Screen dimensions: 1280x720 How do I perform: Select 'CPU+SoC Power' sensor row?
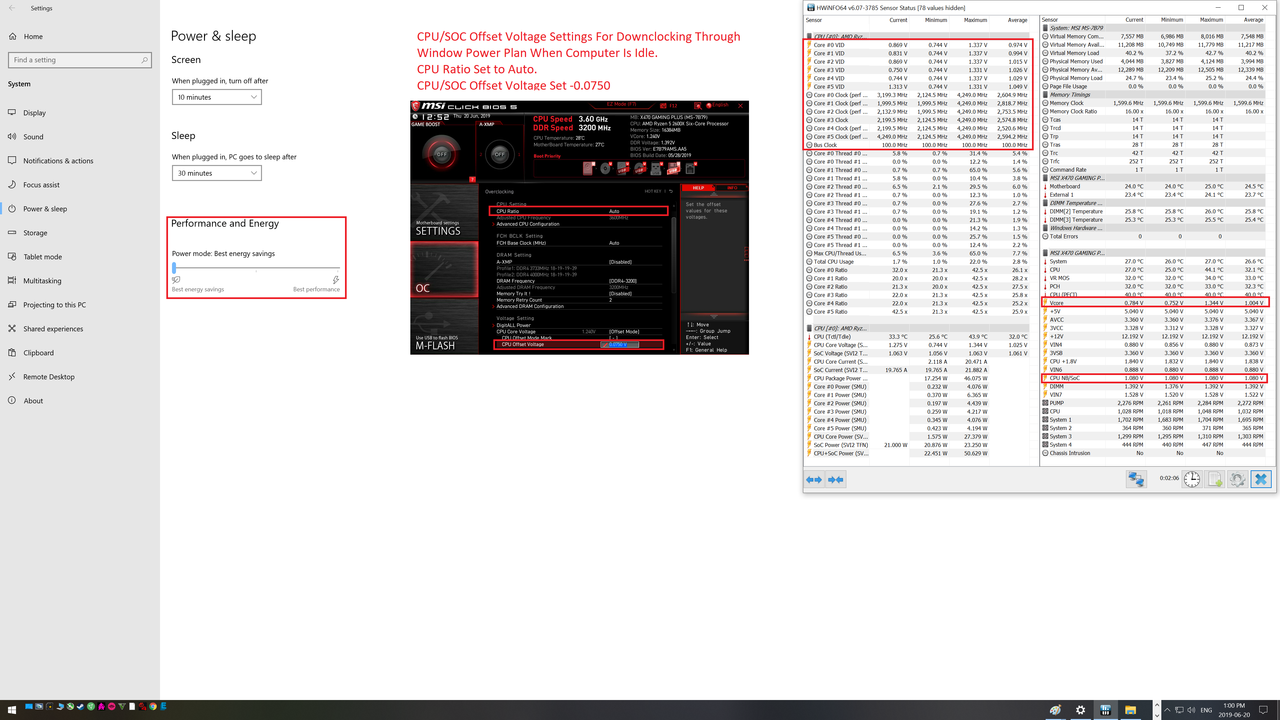[917, 453]
